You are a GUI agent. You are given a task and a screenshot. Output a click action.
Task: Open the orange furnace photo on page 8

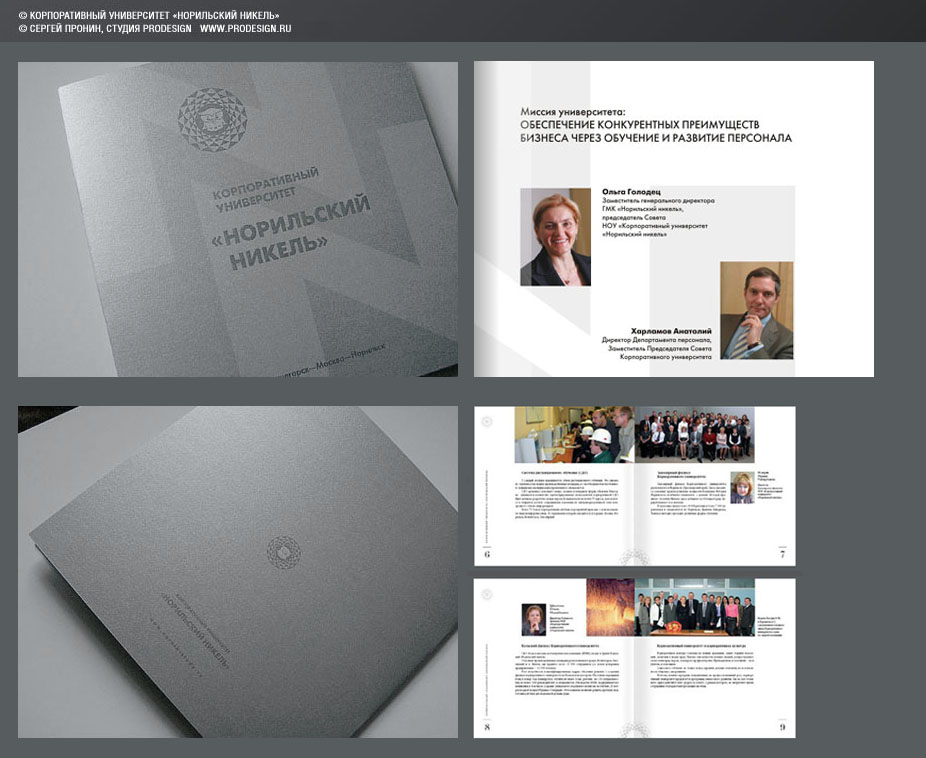(611, 607)
